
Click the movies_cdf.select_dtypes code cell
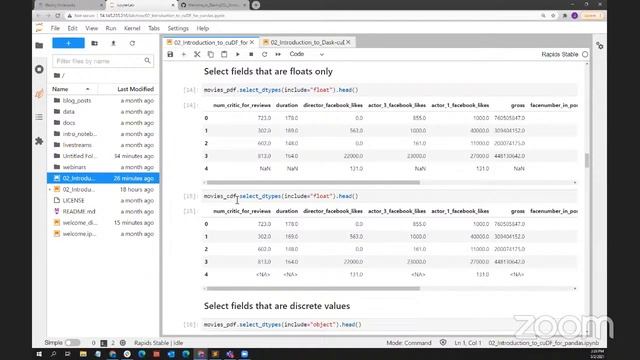[390, 196]
